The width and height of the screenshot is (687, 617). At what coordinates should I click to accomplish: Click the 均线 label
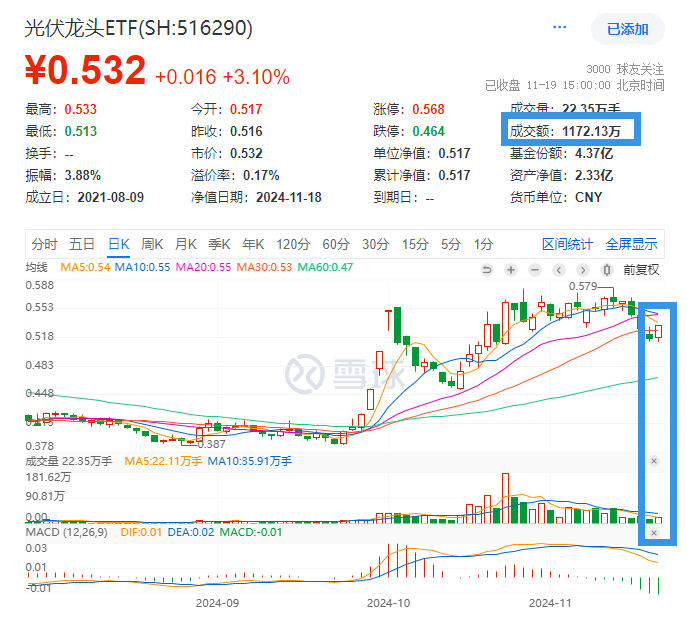coord(36,267)
